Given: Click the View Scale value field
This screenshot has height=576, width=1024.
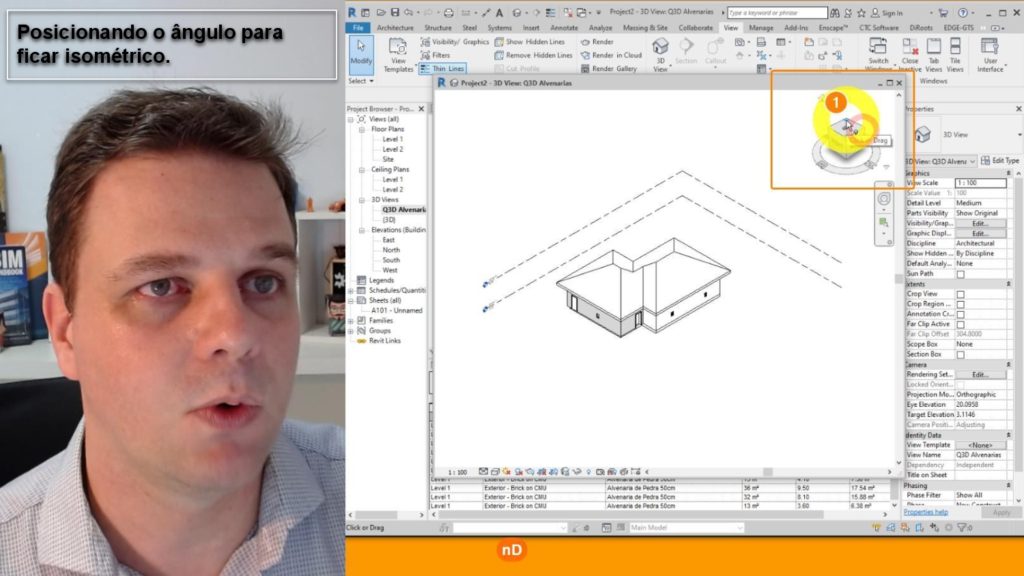Looking at the screenshot, I should (x=980, y=183).
